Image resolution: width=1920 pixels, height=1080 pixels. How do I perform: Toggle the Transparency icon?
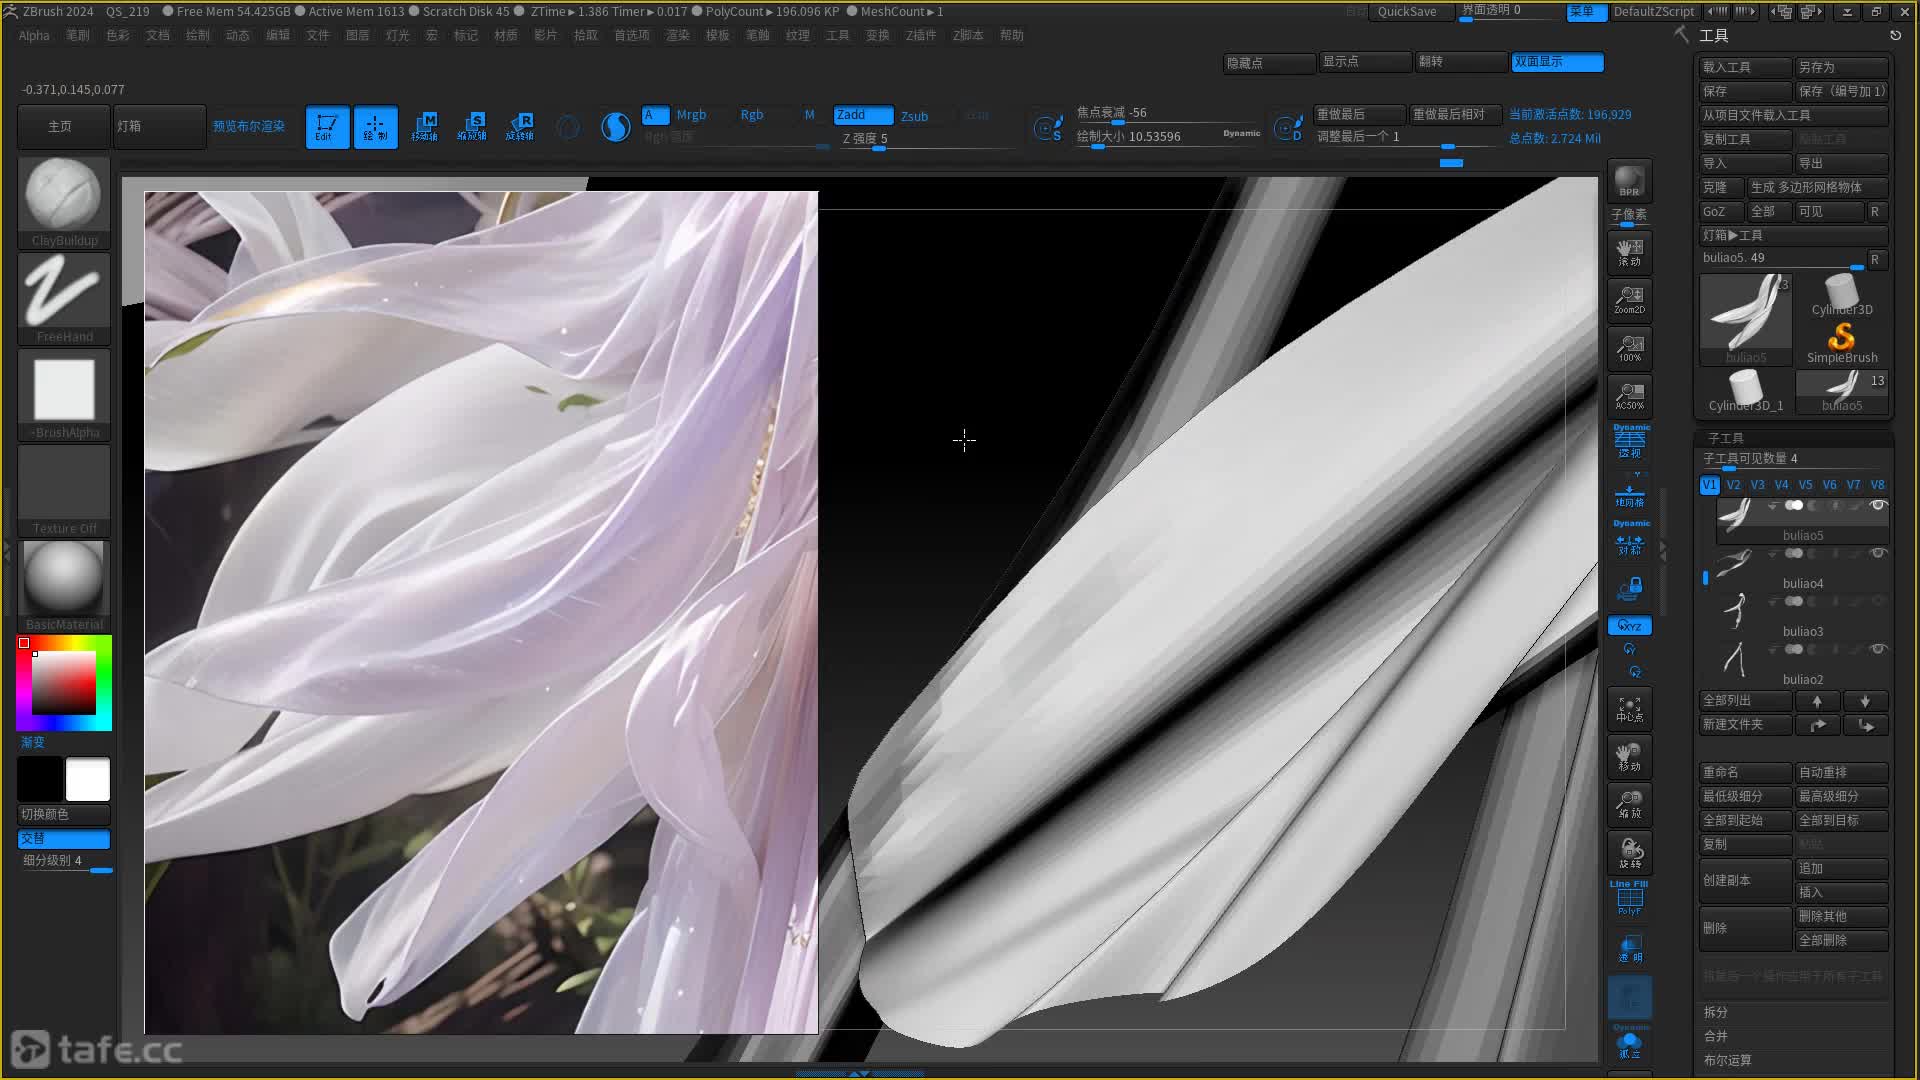(1629, 948)
